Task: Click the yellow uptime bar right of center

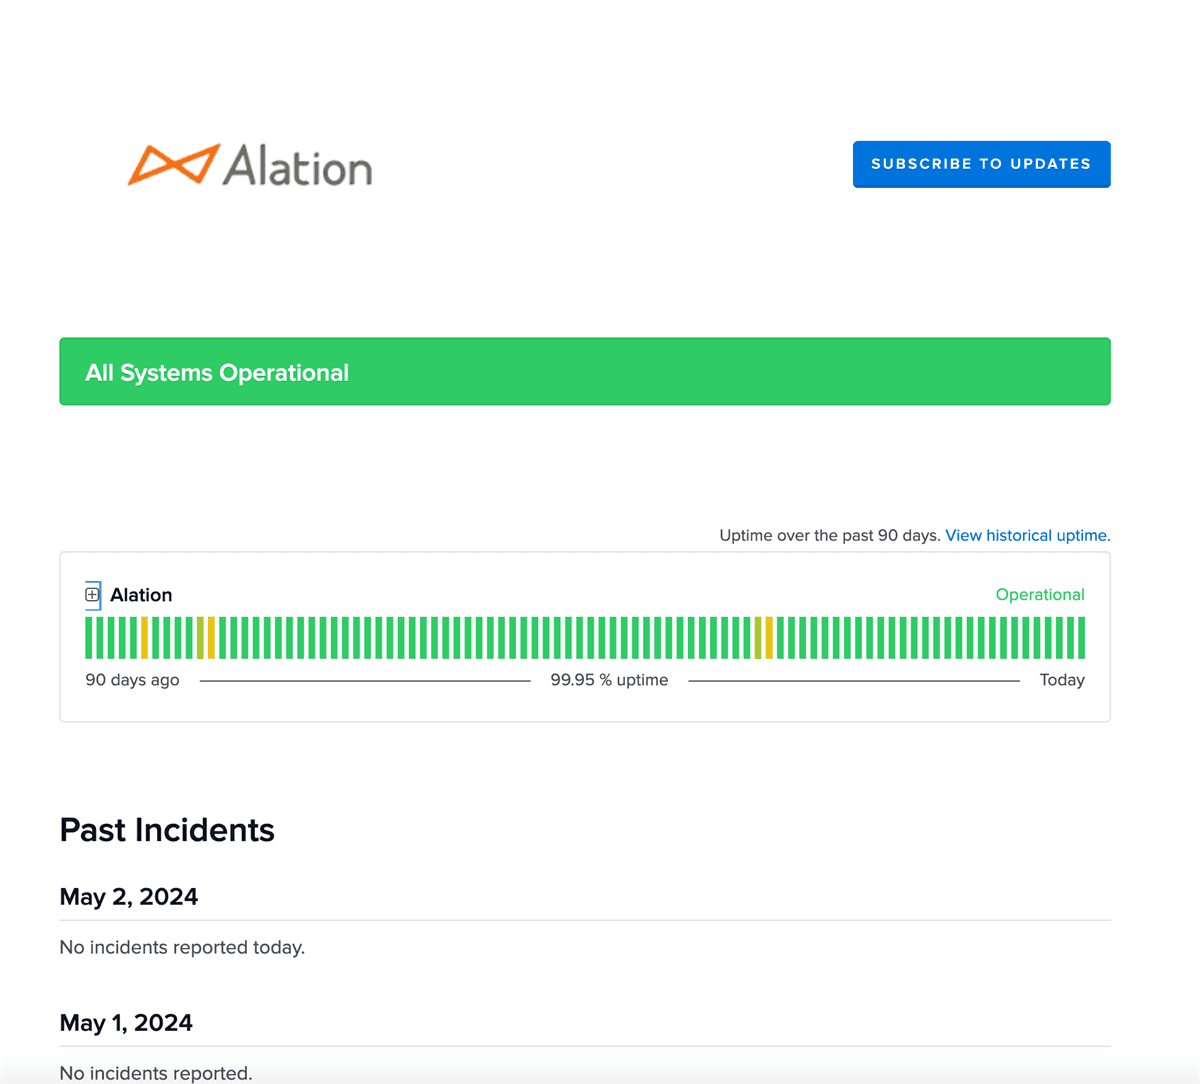Action: click(x=768, y=636)
